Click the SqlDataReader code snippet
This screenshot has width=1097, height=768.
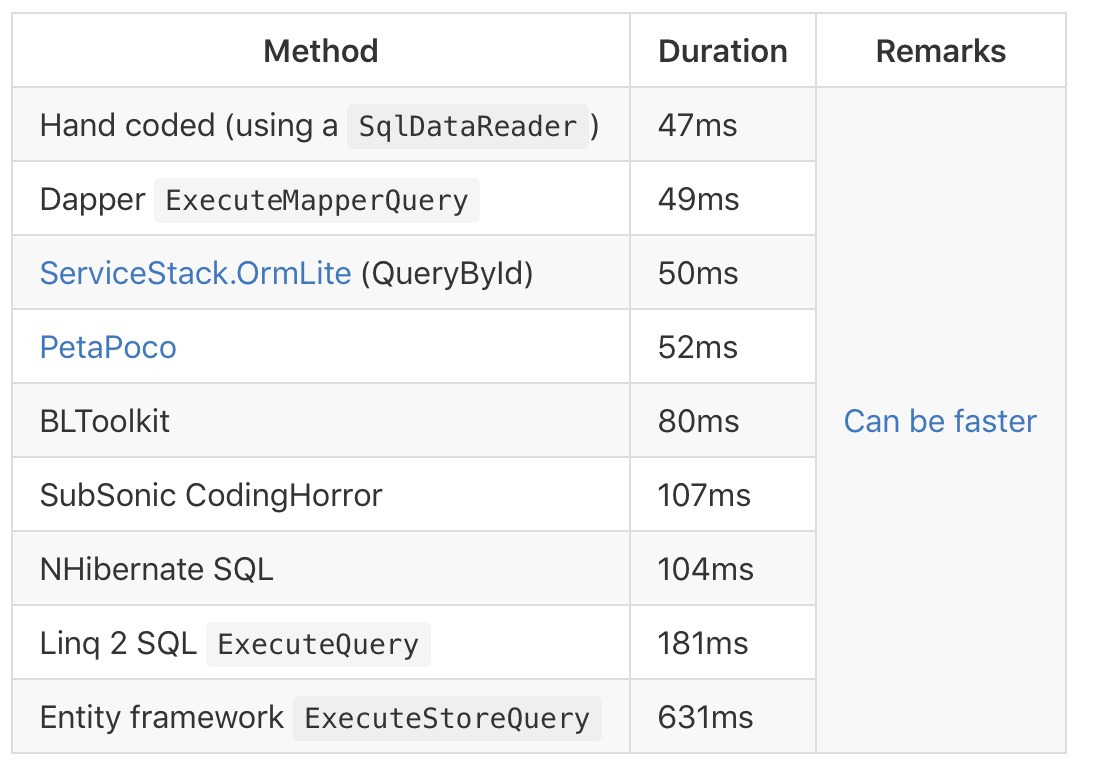[467, 126]
